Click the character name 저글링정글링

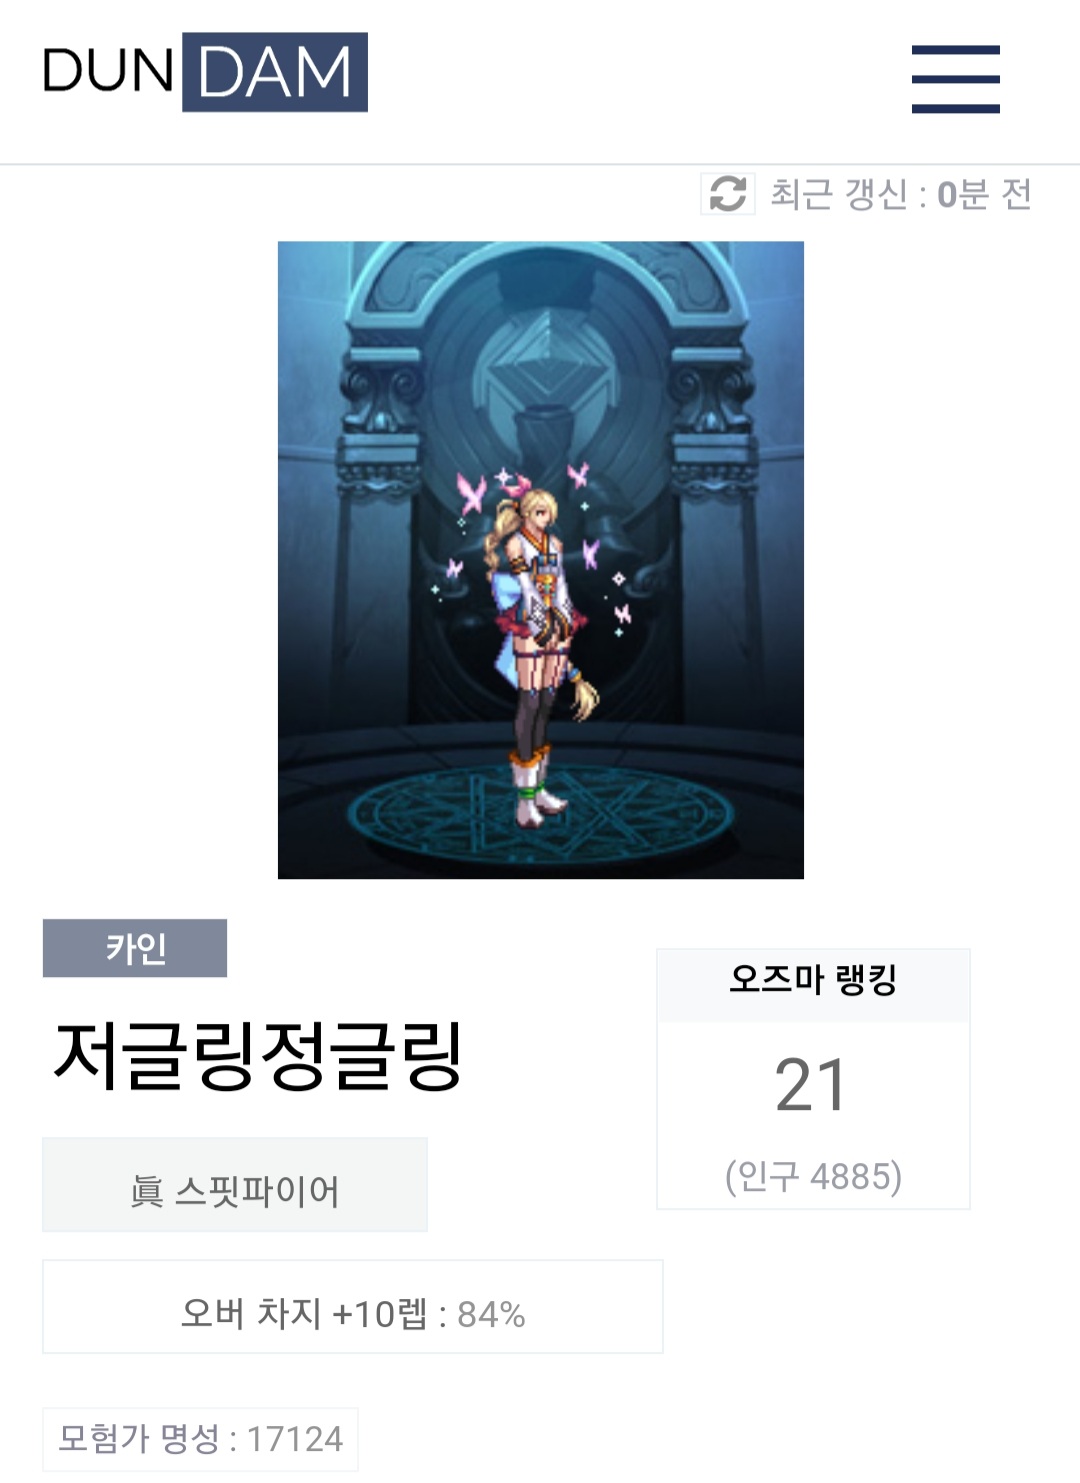pyautogui.click(x=258, y=1056)
